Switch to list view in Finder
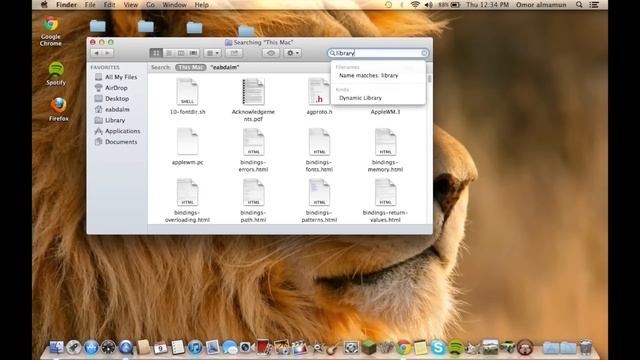 tap(169, 53)
